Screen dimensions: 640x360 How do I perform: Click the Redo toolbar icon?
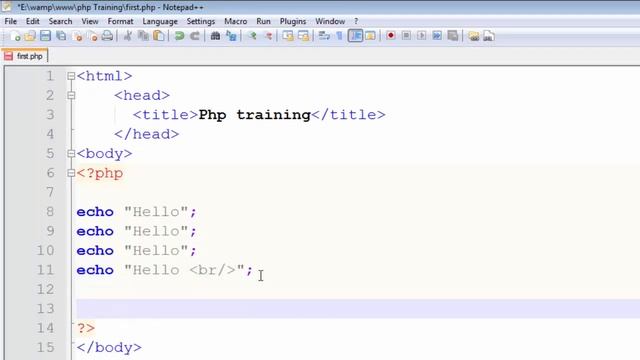195,36
